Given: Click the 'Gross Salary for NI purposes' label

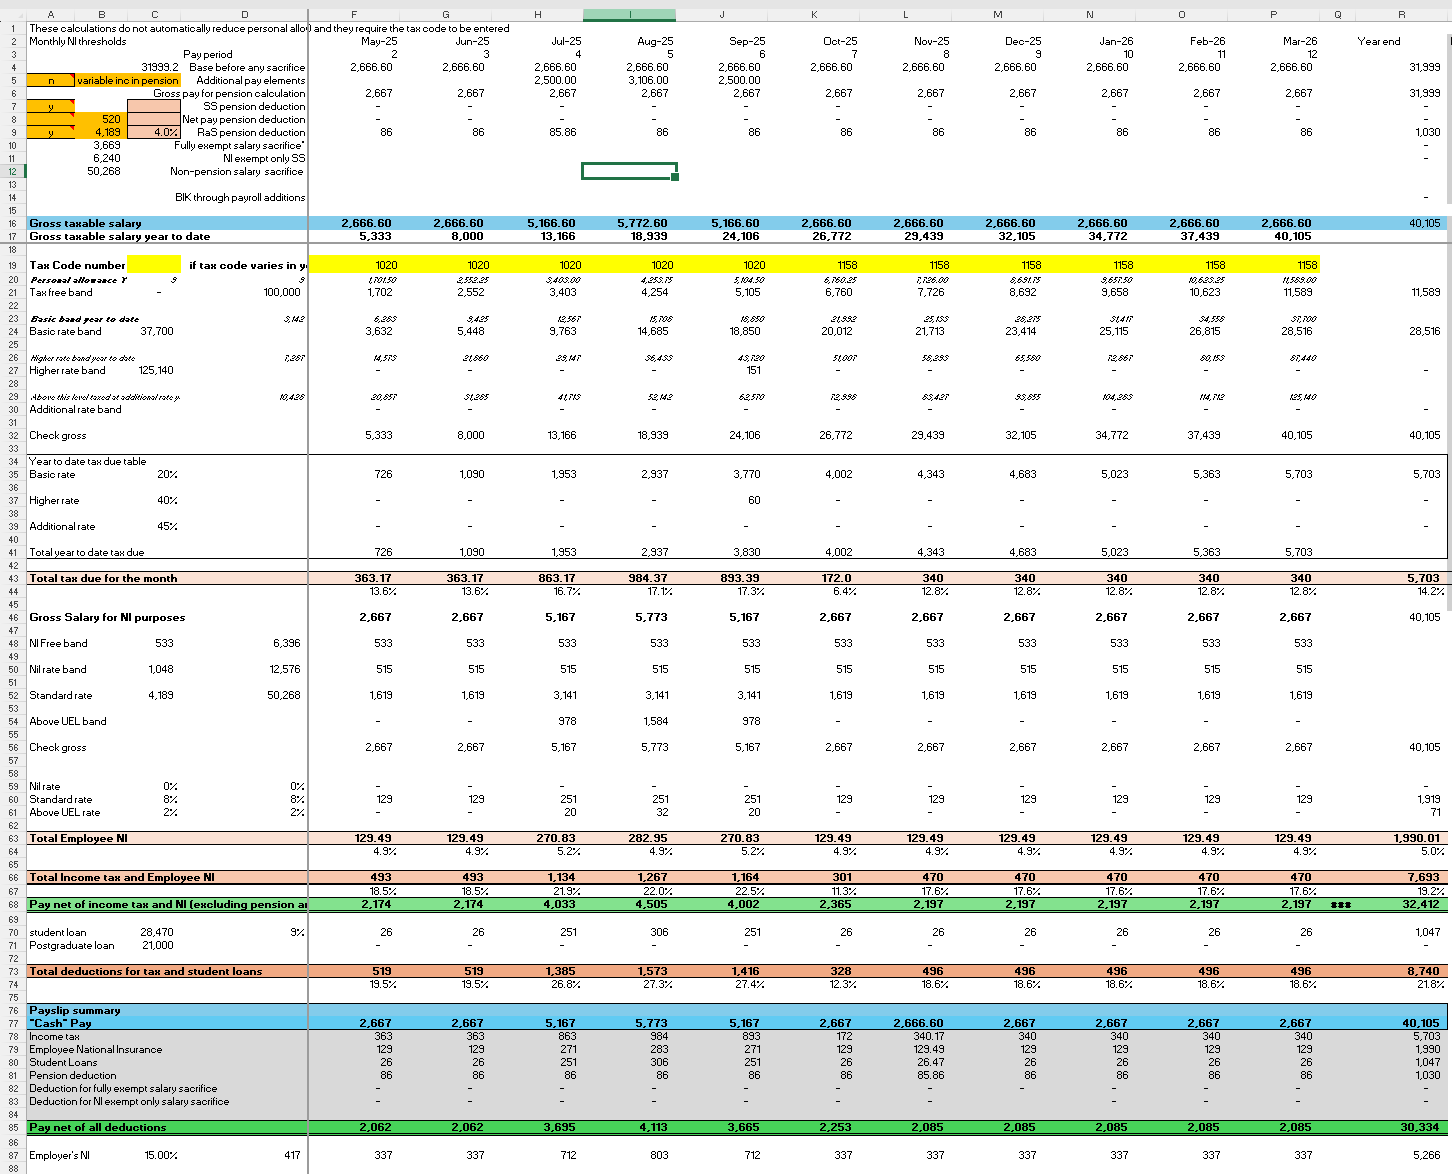Looking at the screenshot, I should click(107, 617).
